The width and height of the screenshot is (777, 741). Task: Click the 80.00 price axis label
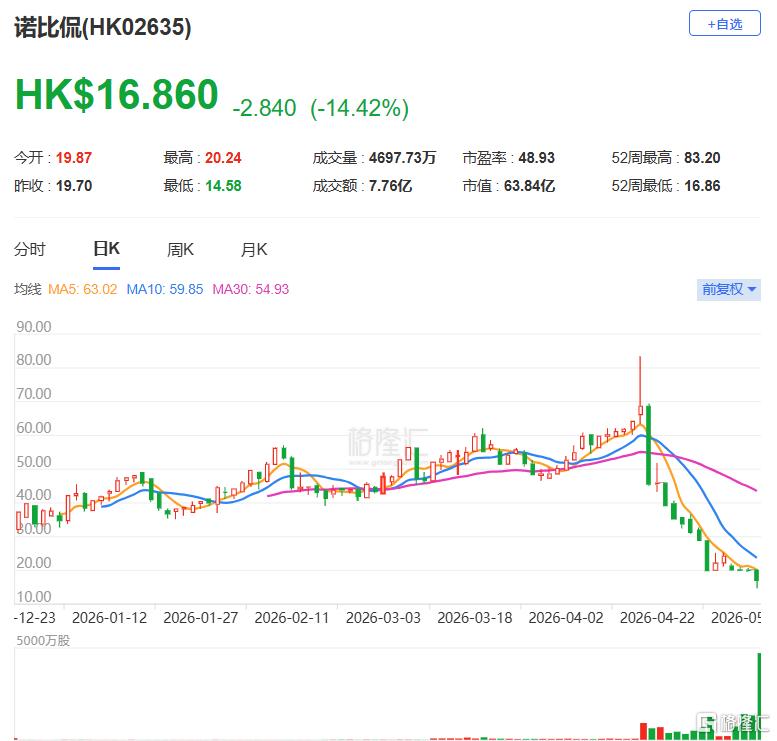tap(34, 360)
